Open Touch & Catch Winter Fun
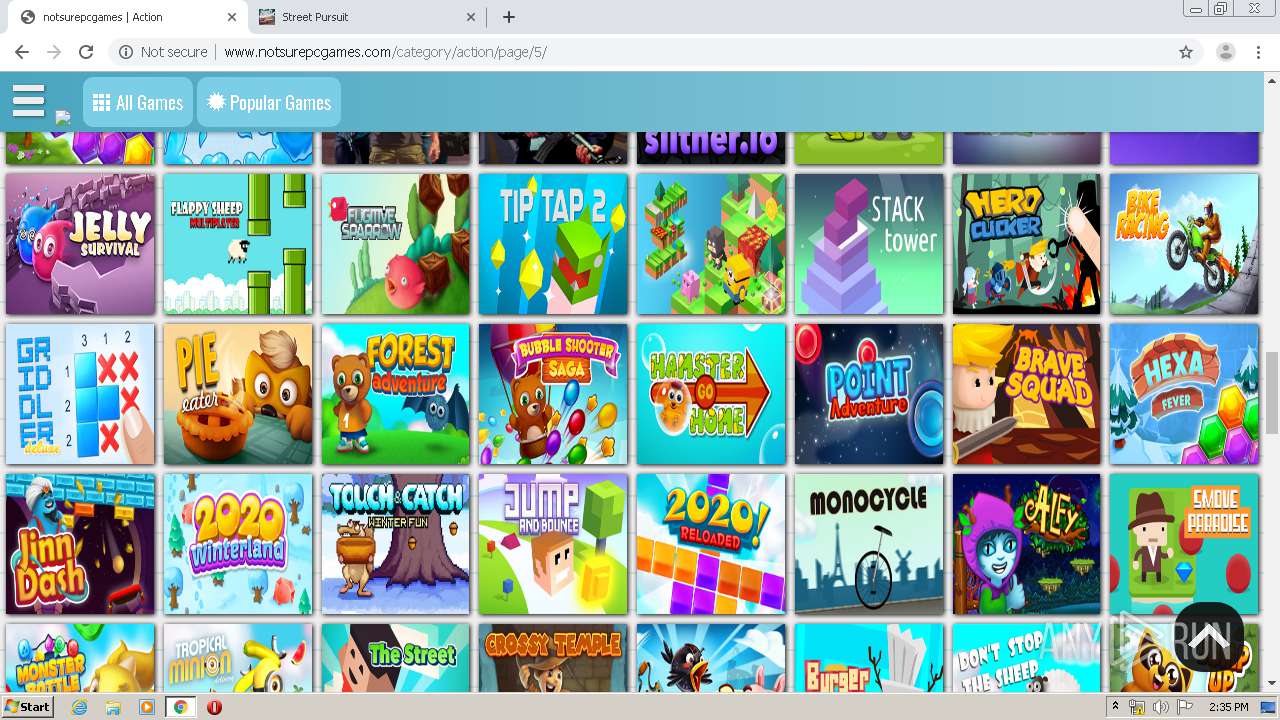Image resolution: width=1280 pixels, height=720 pixels. pyautogui.click(x=396, y=544)
